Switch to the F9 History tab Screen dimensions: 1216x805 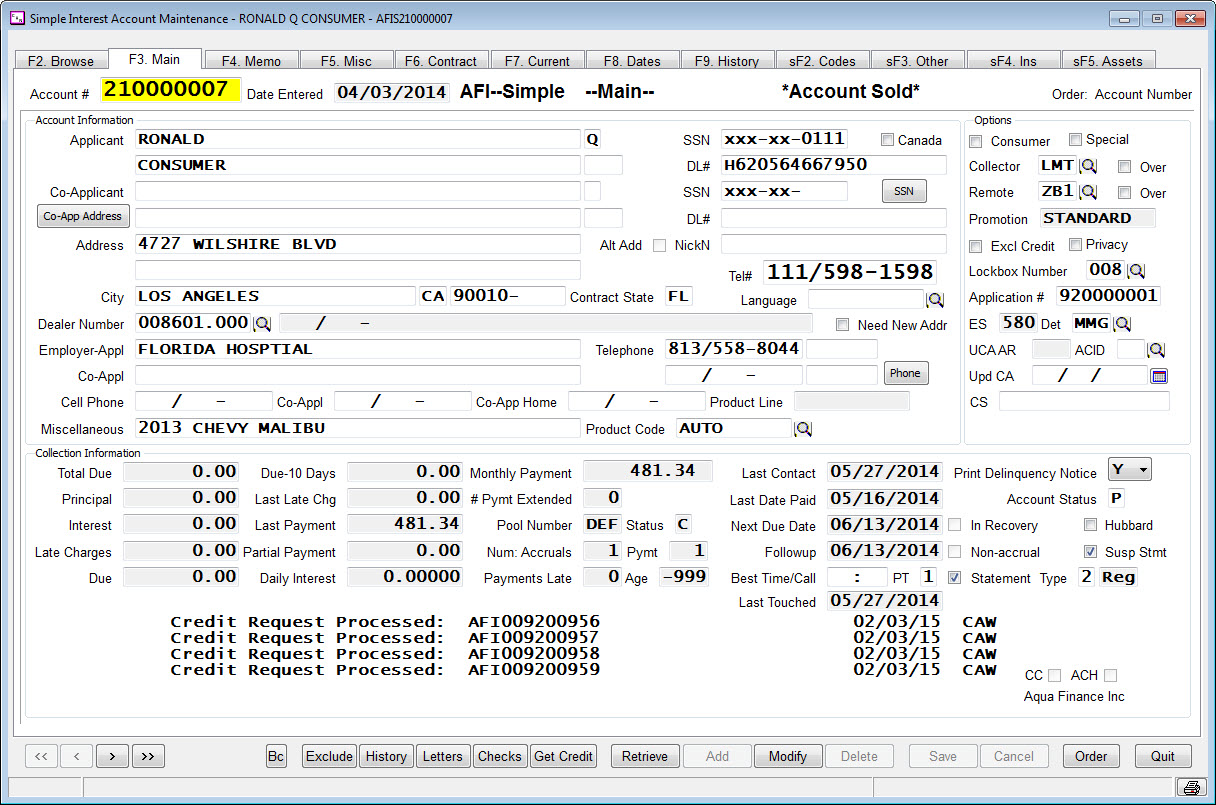coord(727,59)
